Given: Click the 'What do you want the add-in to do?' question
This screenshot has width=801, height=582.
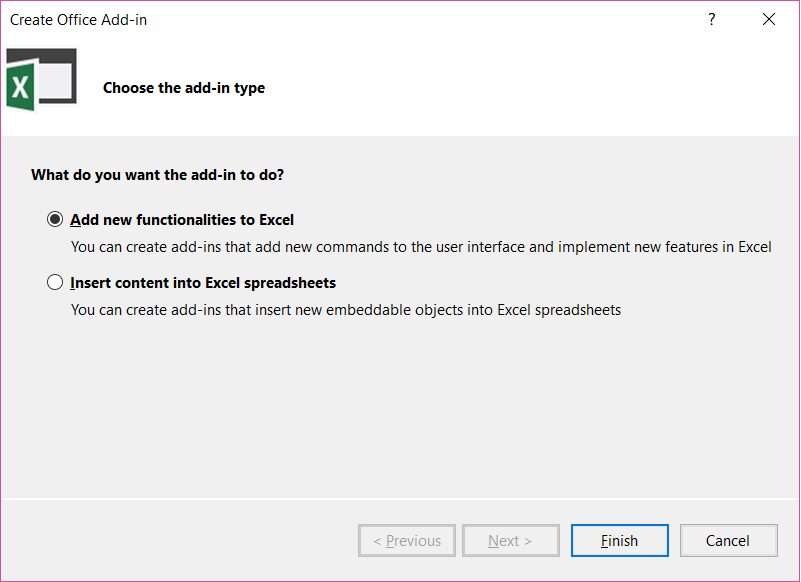Looking at the screenshot, I should pyautogui.click(x=157, y=175).
